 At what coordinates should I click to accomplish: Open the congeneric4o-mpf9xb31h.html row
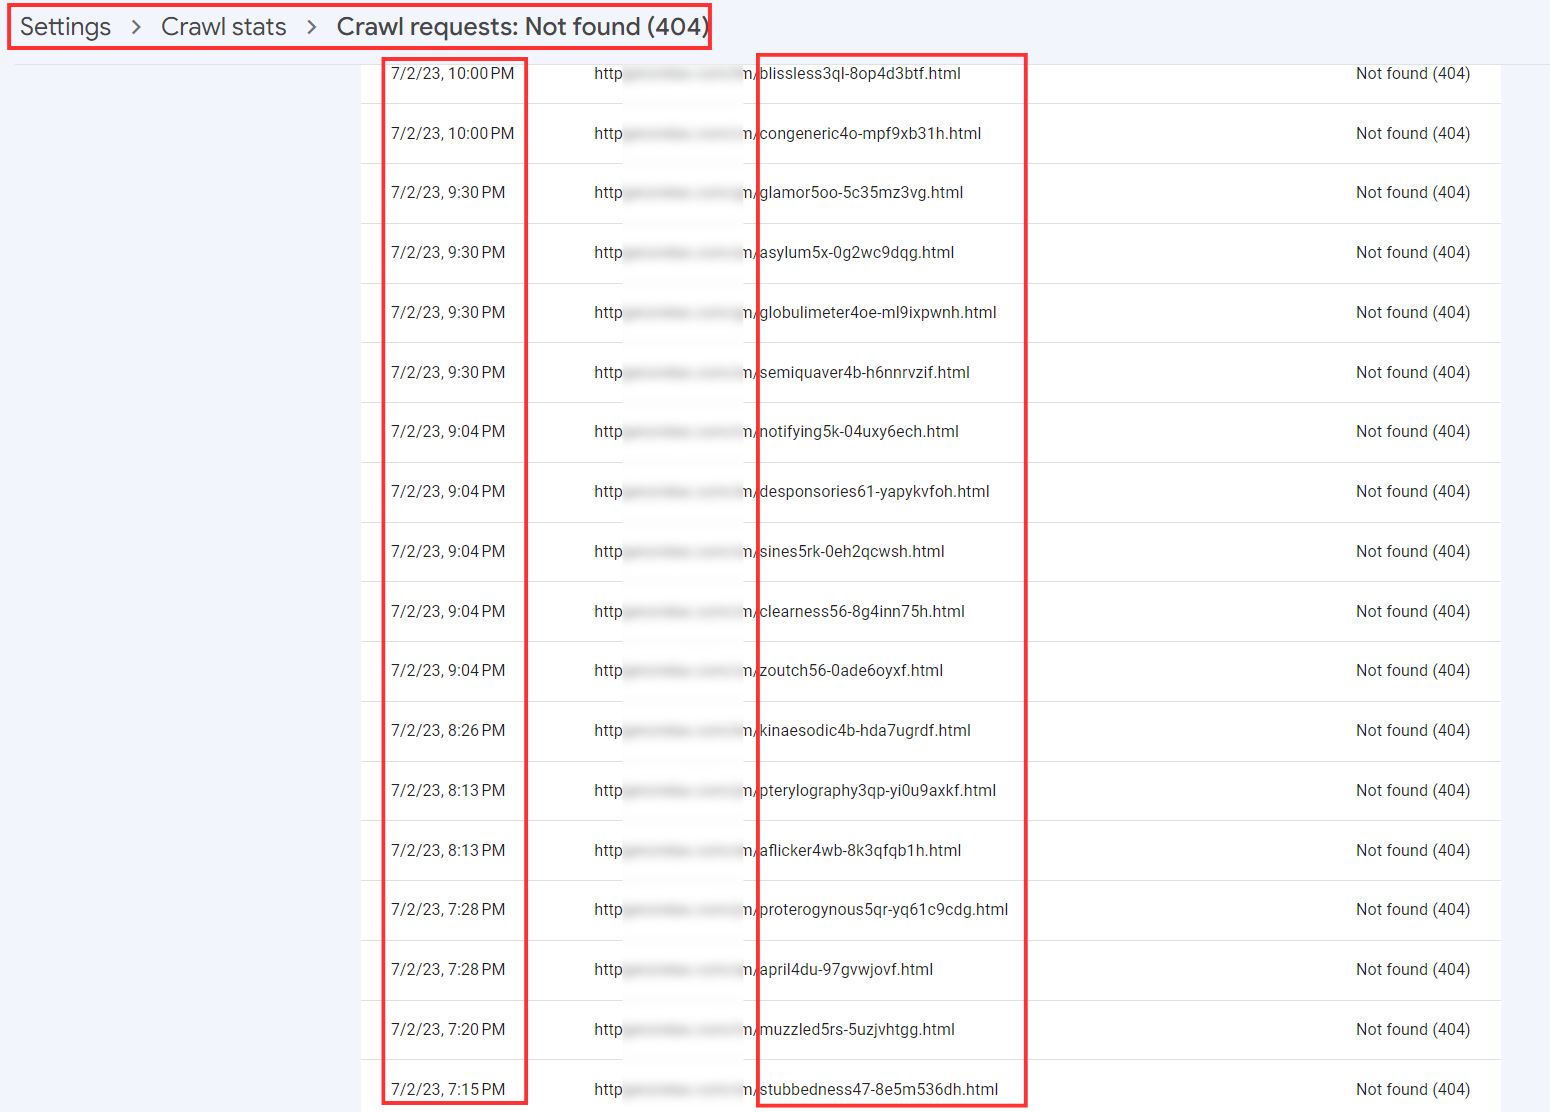pyautogui.click(x=930, y=134)
